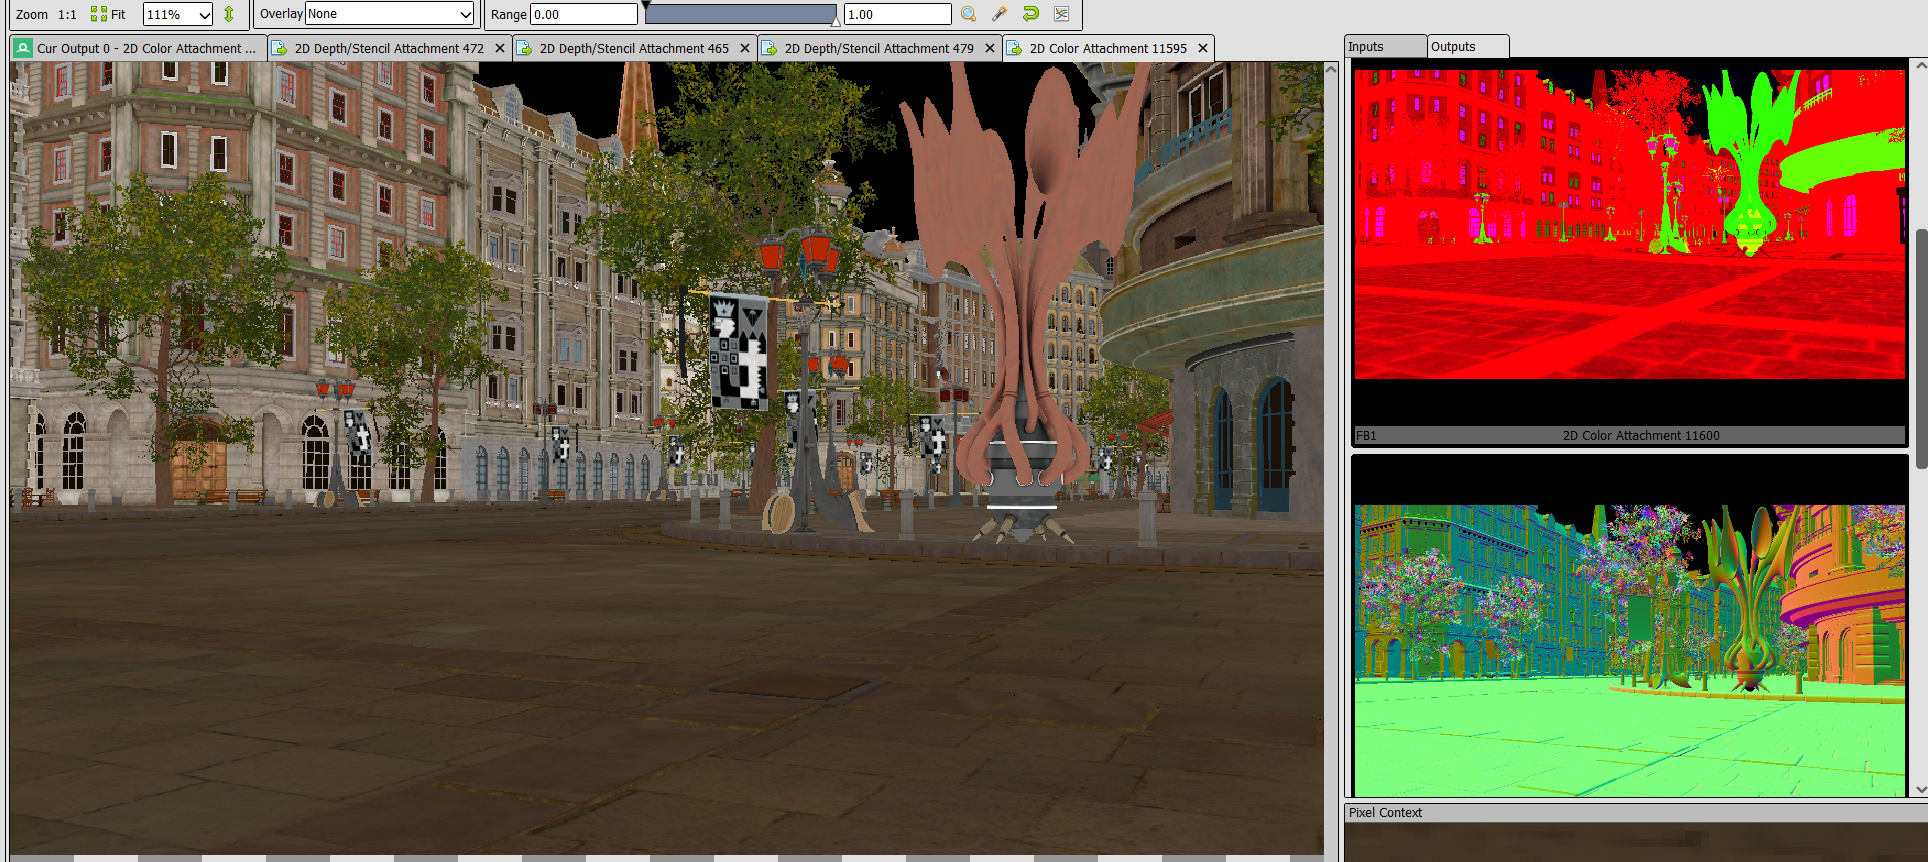Switch to the Outputs tab
This screenshot has height=862, width=1928.
point(1466,47)
